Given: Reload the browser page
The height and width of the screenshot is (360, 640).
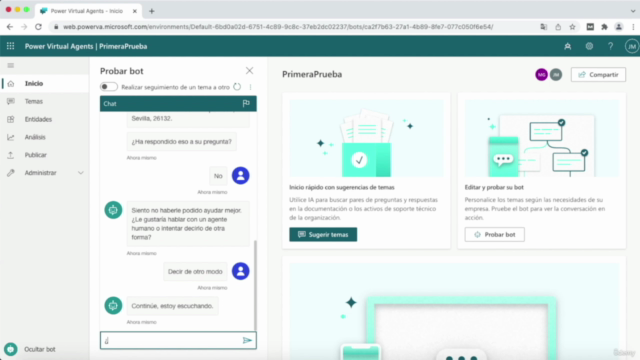Looking at the screenshot, I should [x=38, y=27].
